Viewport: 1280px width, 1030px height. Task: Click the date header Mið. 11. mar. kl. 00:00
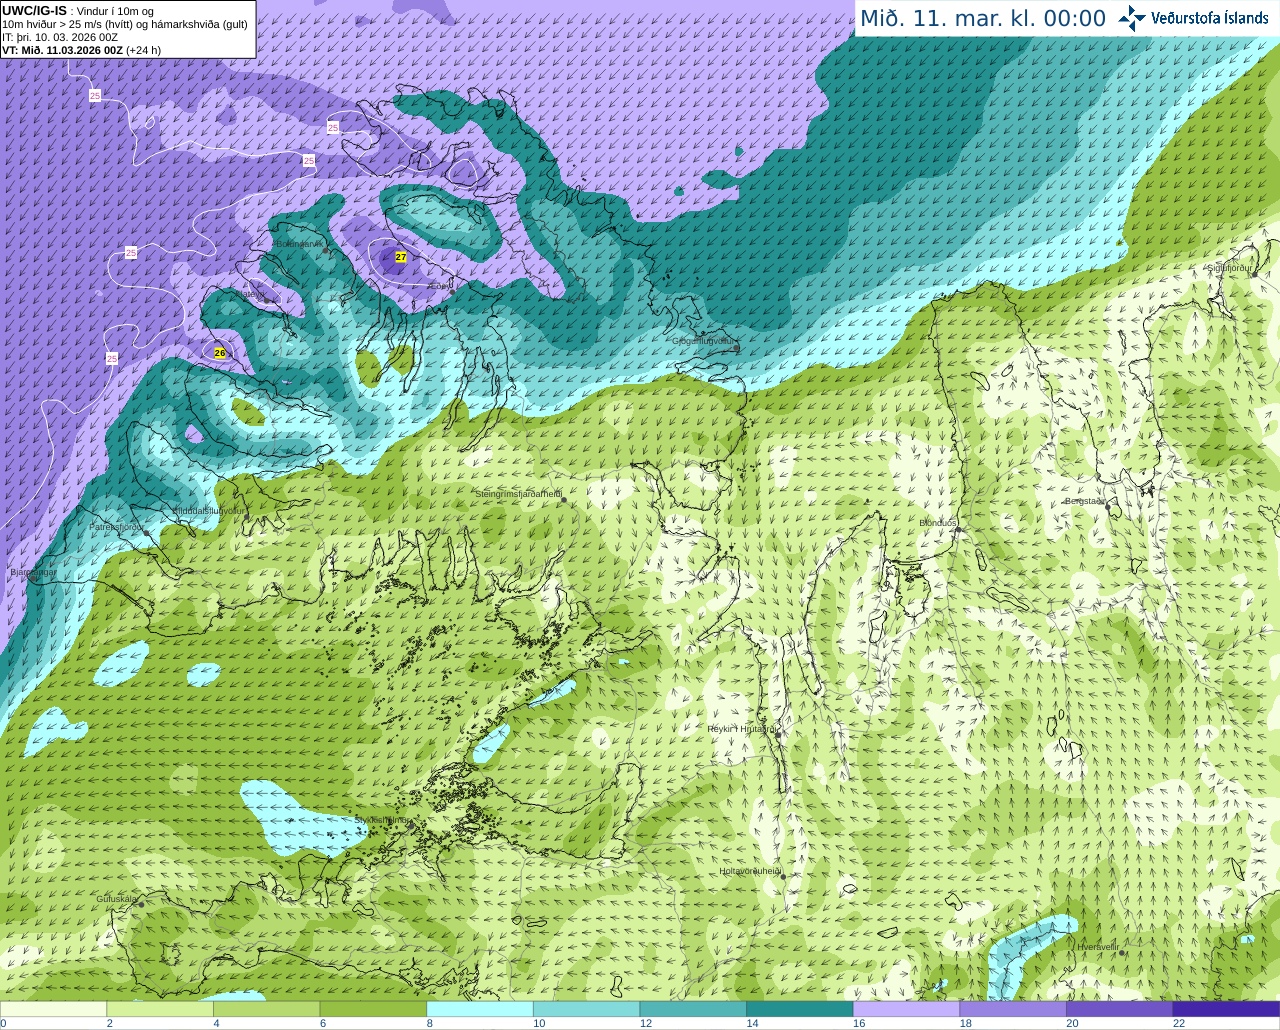pyautogui.click(x=983, y=19)
